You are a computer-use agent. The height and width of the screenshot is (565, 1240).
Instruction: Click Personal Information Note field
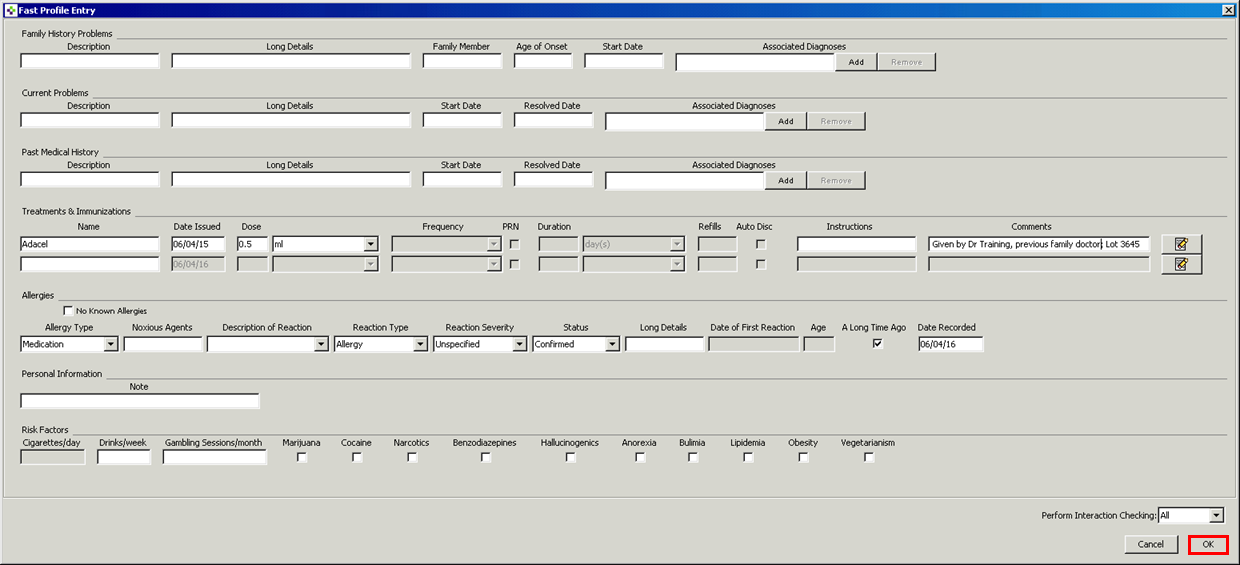click(140, 401)
